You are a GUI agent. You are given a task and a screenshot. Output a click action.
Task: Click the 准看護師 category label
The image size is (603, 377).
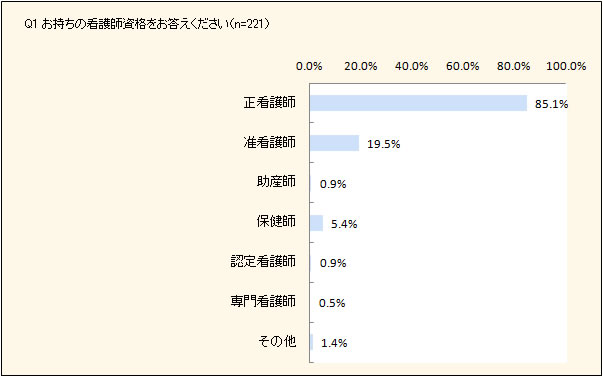pyautogui.click(x=270, y=143)
